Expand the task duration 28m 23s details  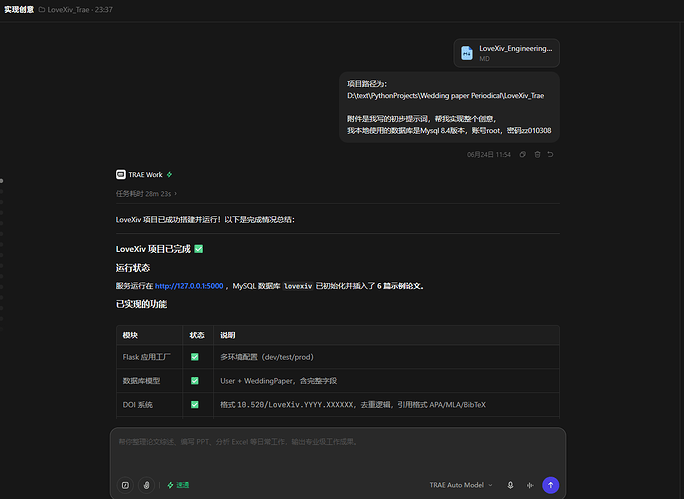click(146, 194)
